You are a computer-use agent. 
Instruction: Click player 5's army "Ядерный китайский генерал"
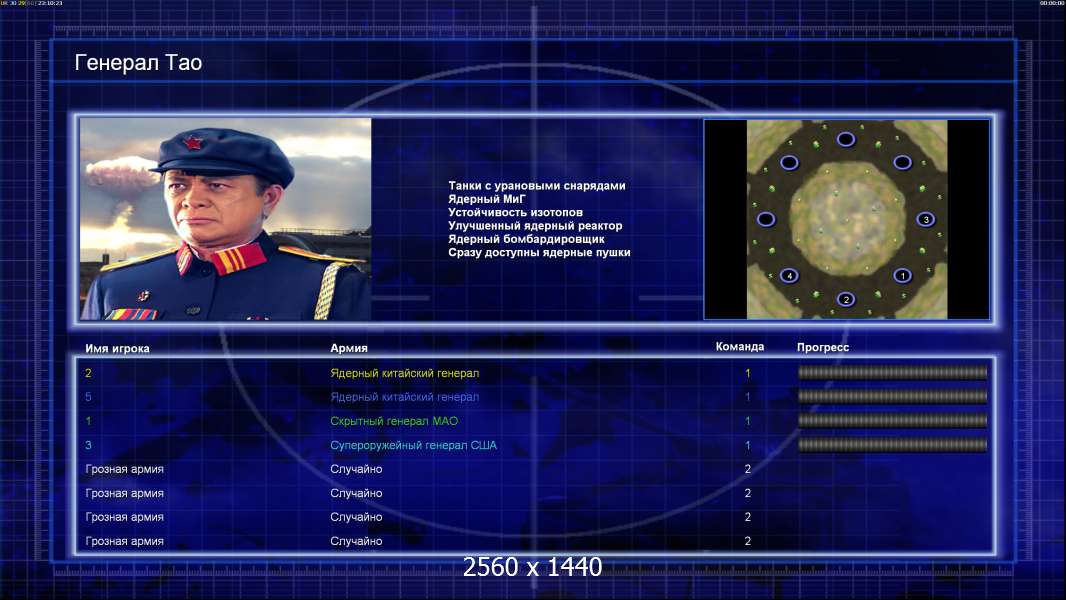[x=405, y=397]
